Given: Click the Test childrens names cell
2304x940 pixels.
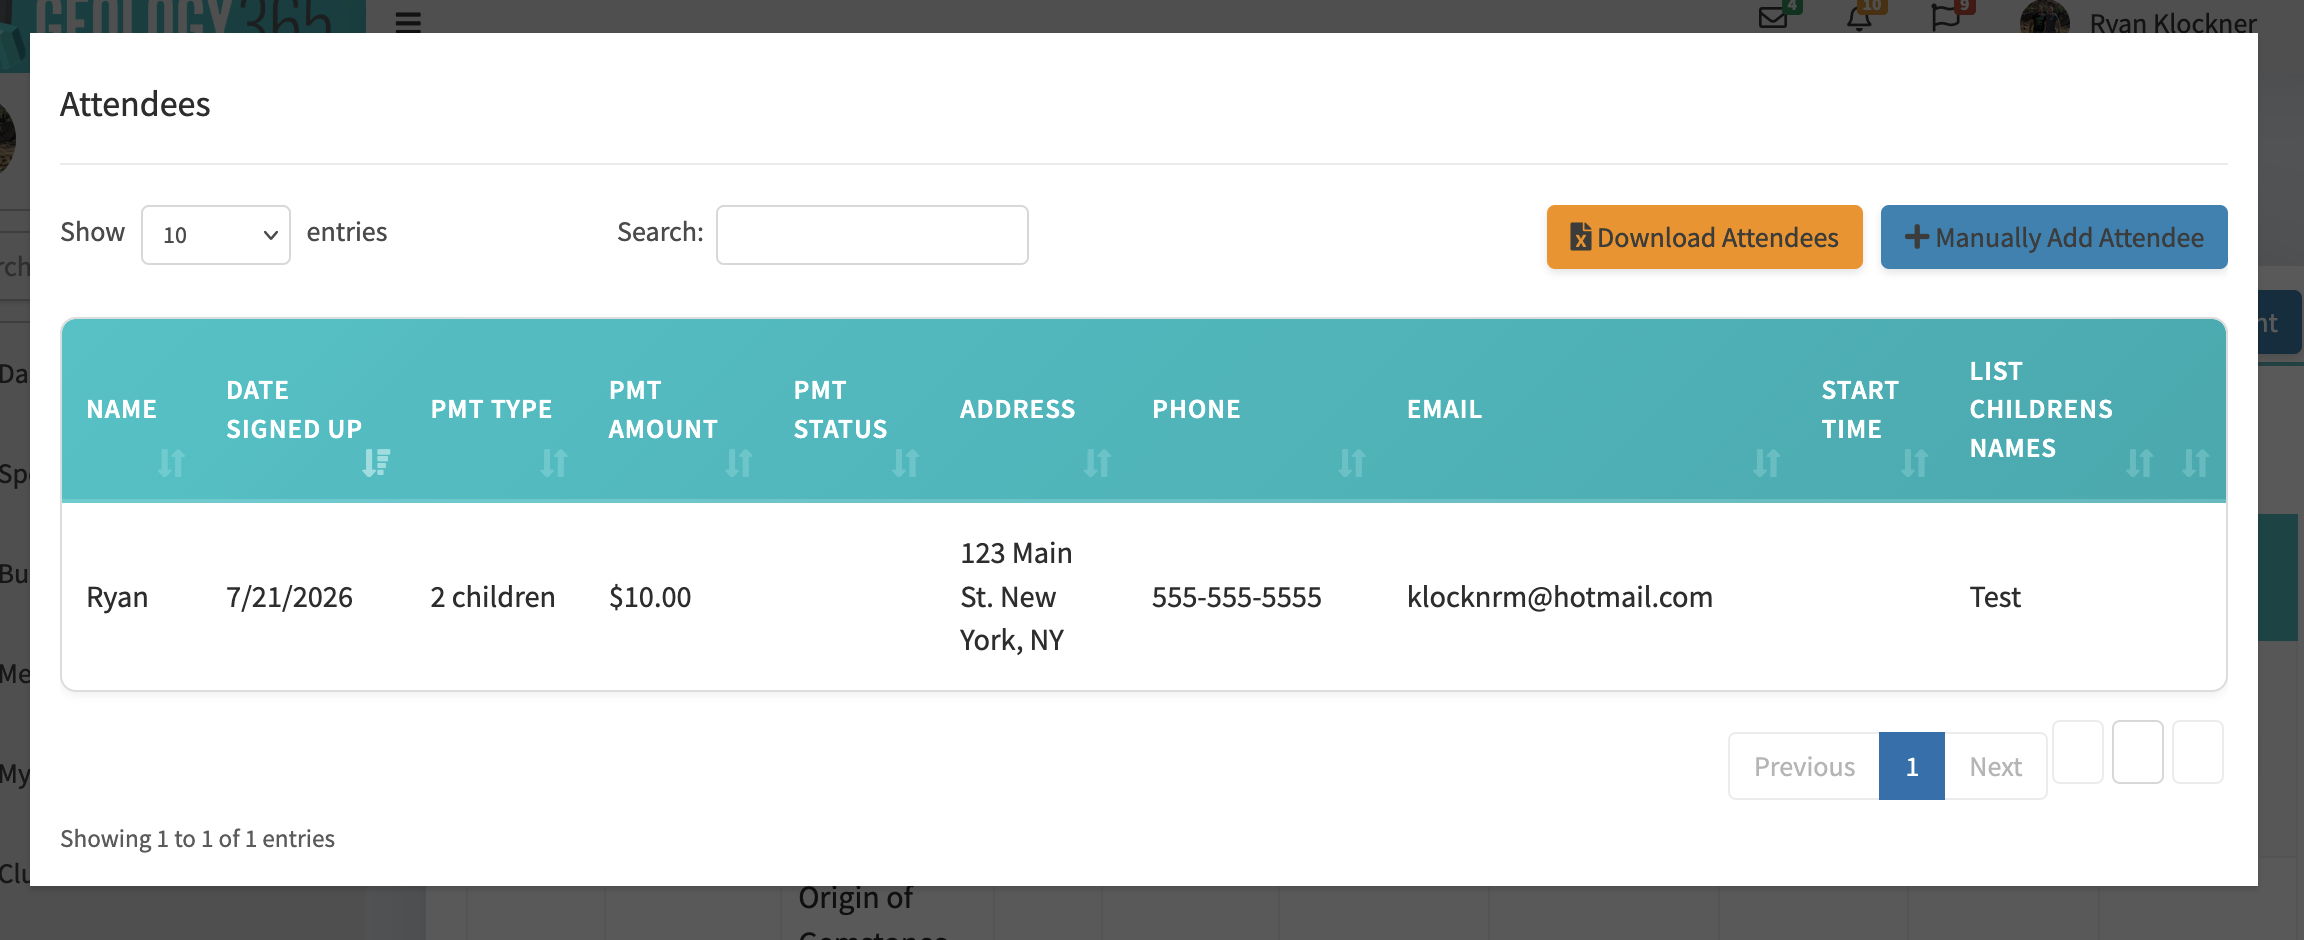Looking at the screenshot, I should [x=1995, y=597].
